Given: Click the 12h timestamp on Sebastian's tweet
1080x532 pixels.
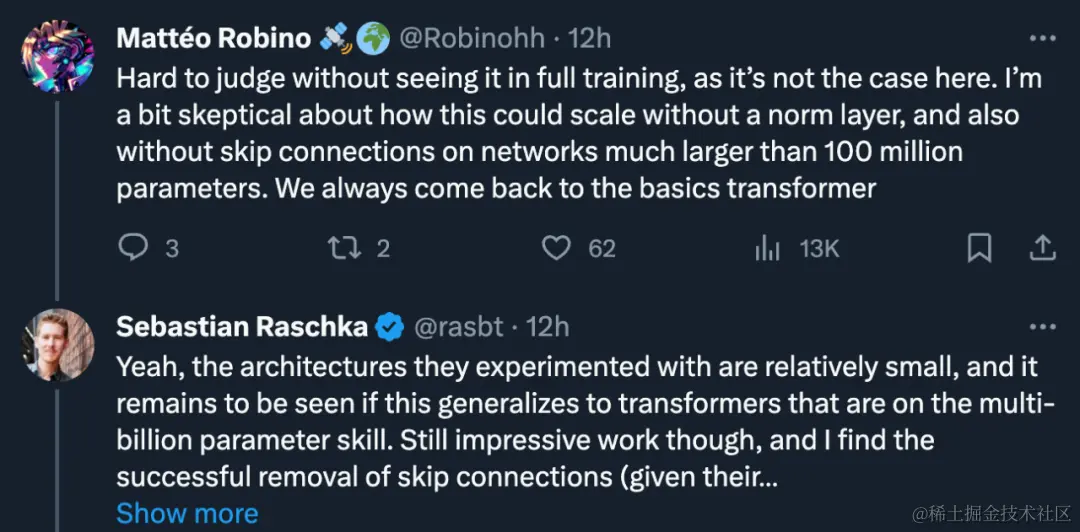Looking at the screenshot, I should (547, 326).
